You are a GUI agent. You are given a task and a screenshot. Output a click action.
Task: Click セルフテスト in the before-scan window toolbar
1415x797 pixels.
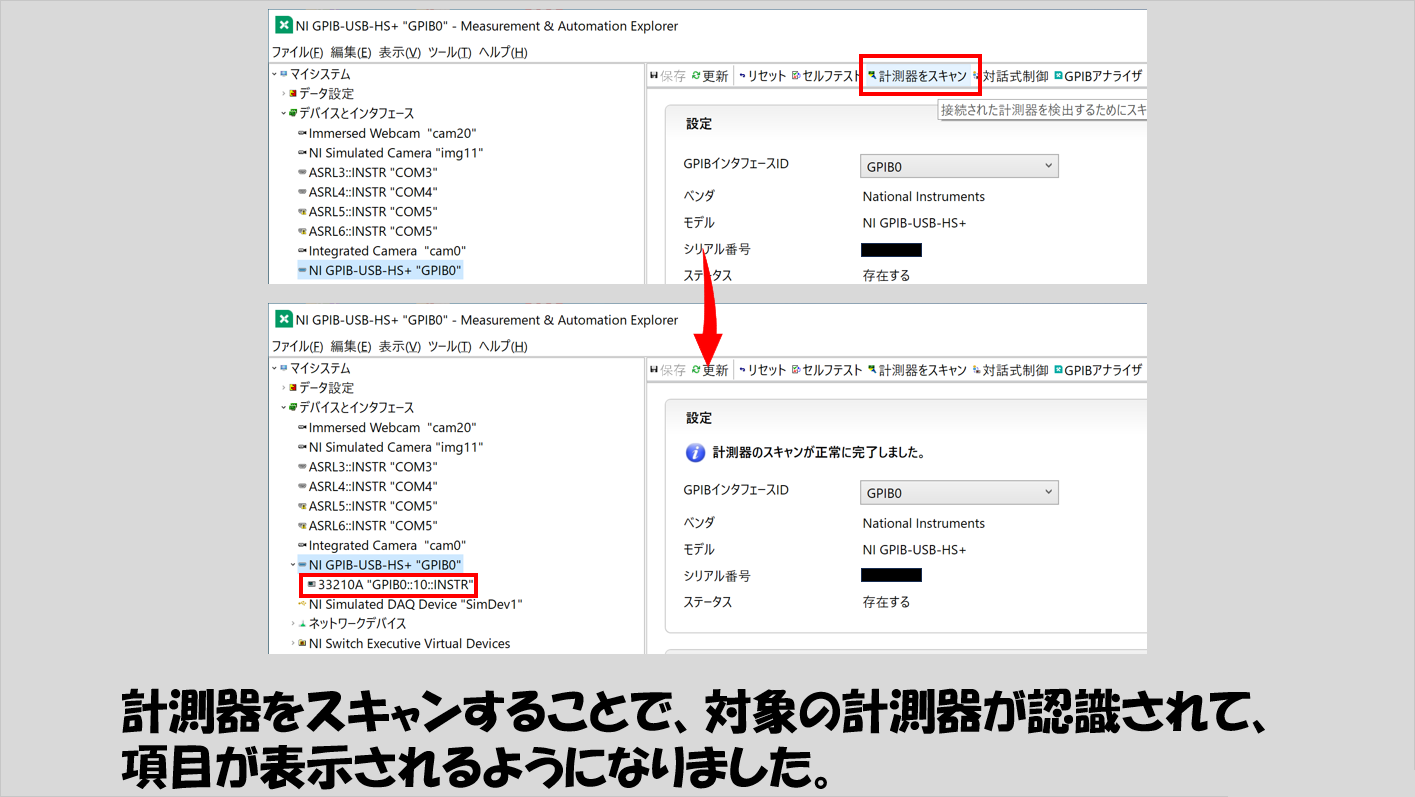826,76
